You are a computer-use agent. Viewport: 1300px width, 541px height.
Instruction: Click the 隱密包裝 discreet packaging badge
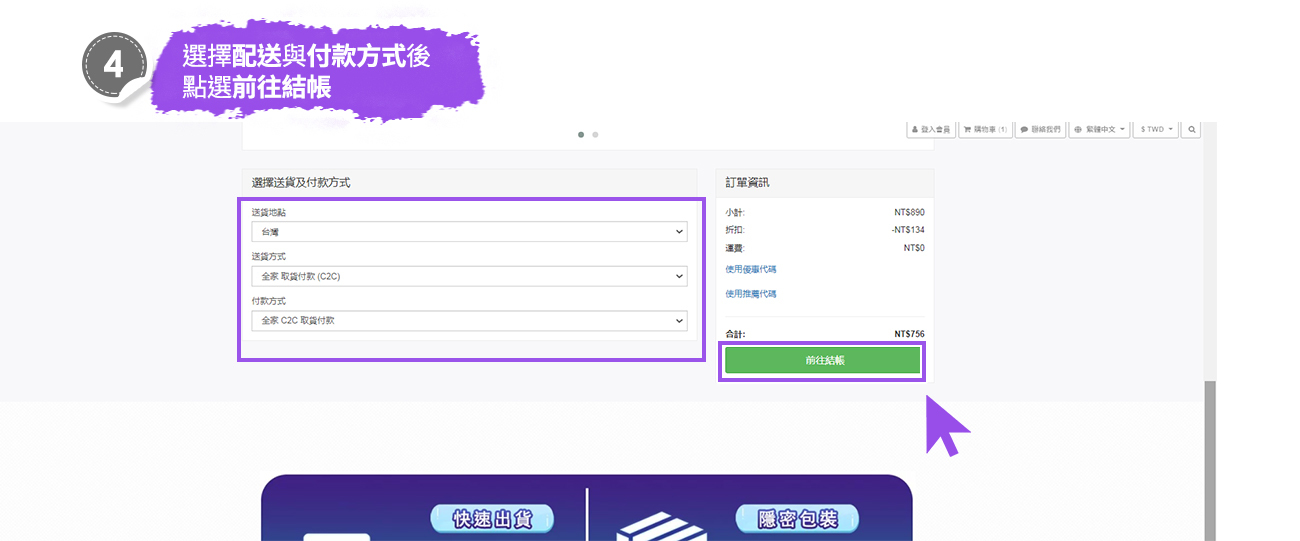[796, 520]
